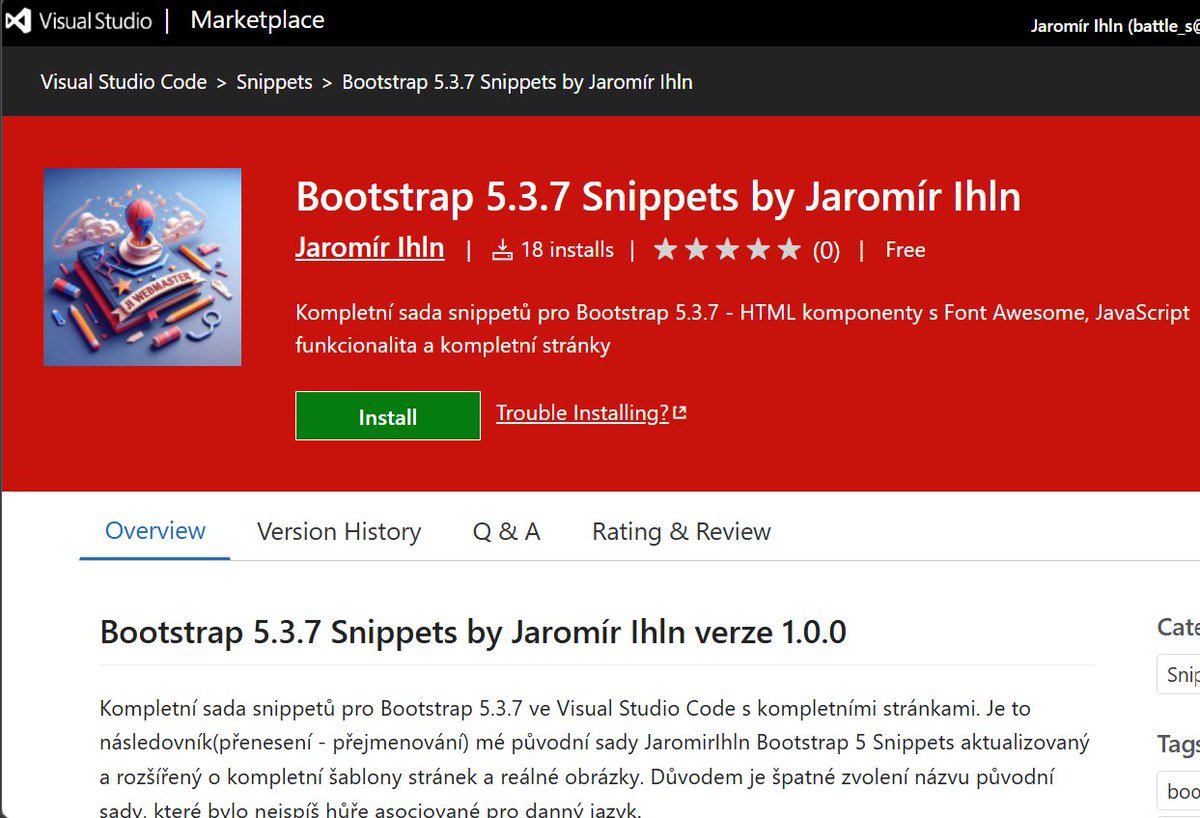Click the third rating star
The width and height of the screenshot is (1200, 818).
point(727,249)
